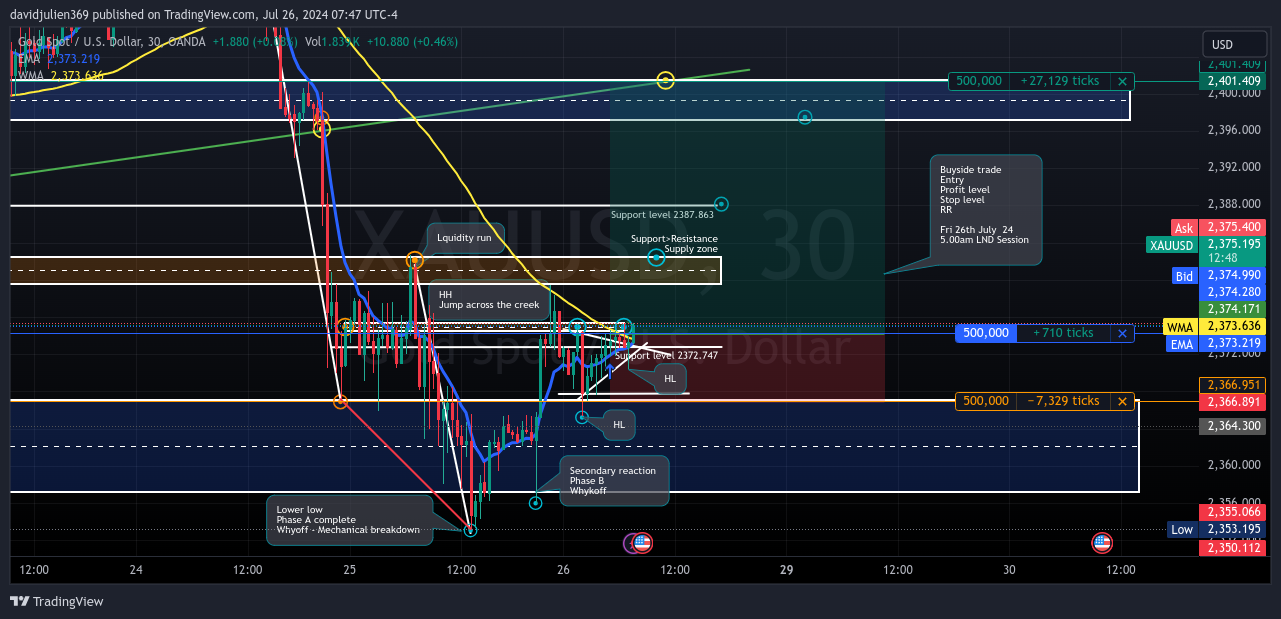1281x619 pixels.
Task: Click the TradingView logo
Action: tap(57, 601)
